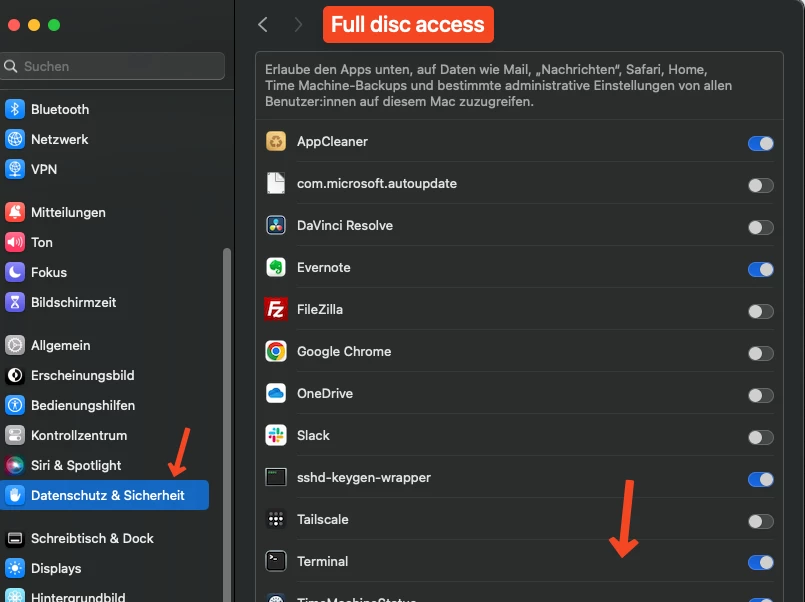Click the Slack name text
The height and width of the screenshot is (602, 805).
pyautogui.click(x=313, y=435)
